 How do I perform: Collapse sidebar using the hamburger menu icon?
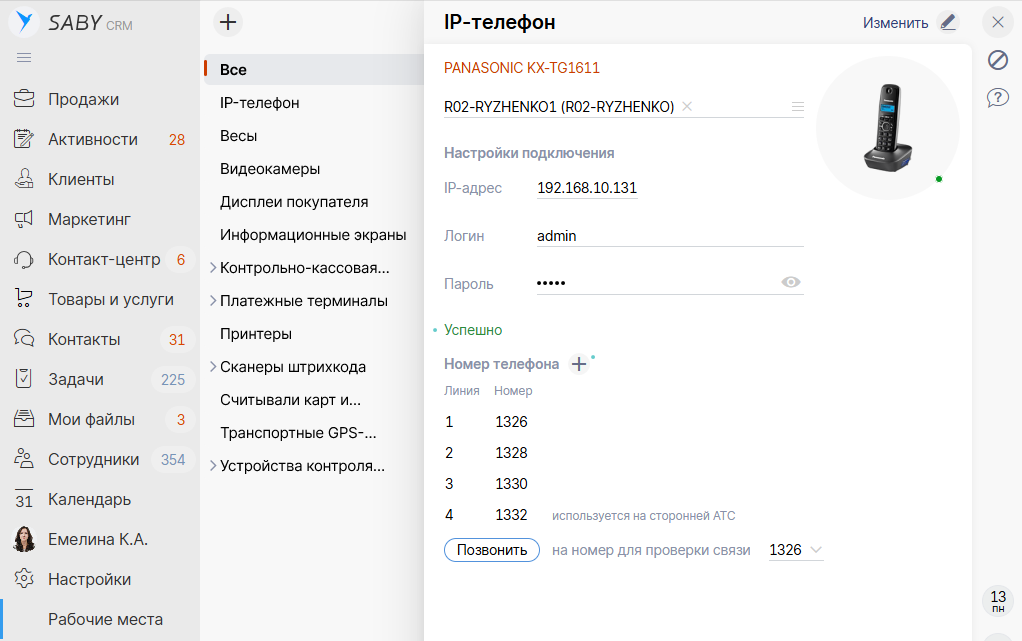(x=24, y=58)
